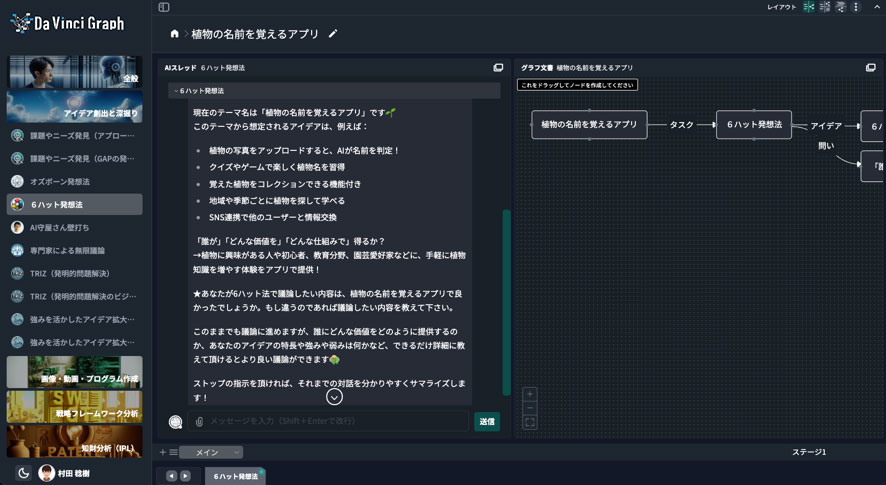
Task: Click the graph zoom-in plus button
Action: pyautogui.click(x=530, y=394)
